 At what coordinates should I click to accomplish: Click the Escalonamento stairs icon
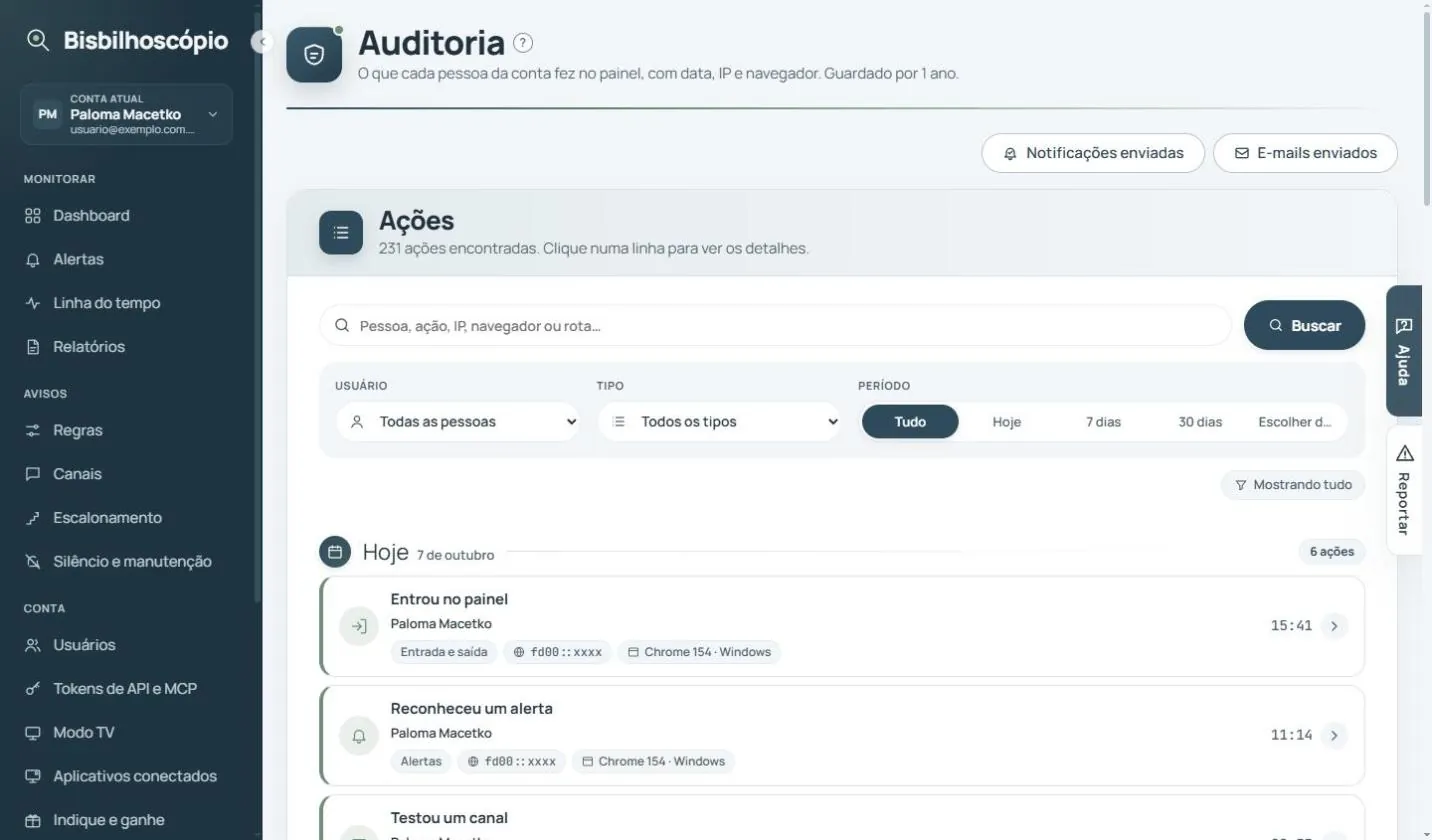point(33,518)
